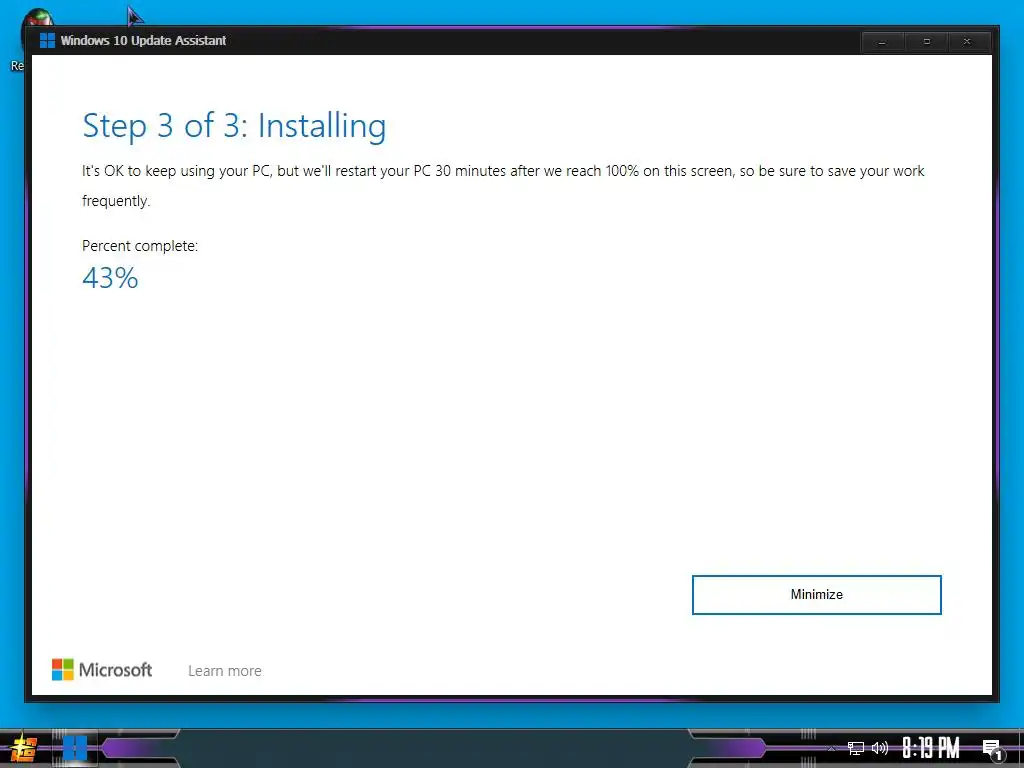Click the Microsoft logo at bottom left
Screen dimensions: 1024x768
click(x=102, y=669)
